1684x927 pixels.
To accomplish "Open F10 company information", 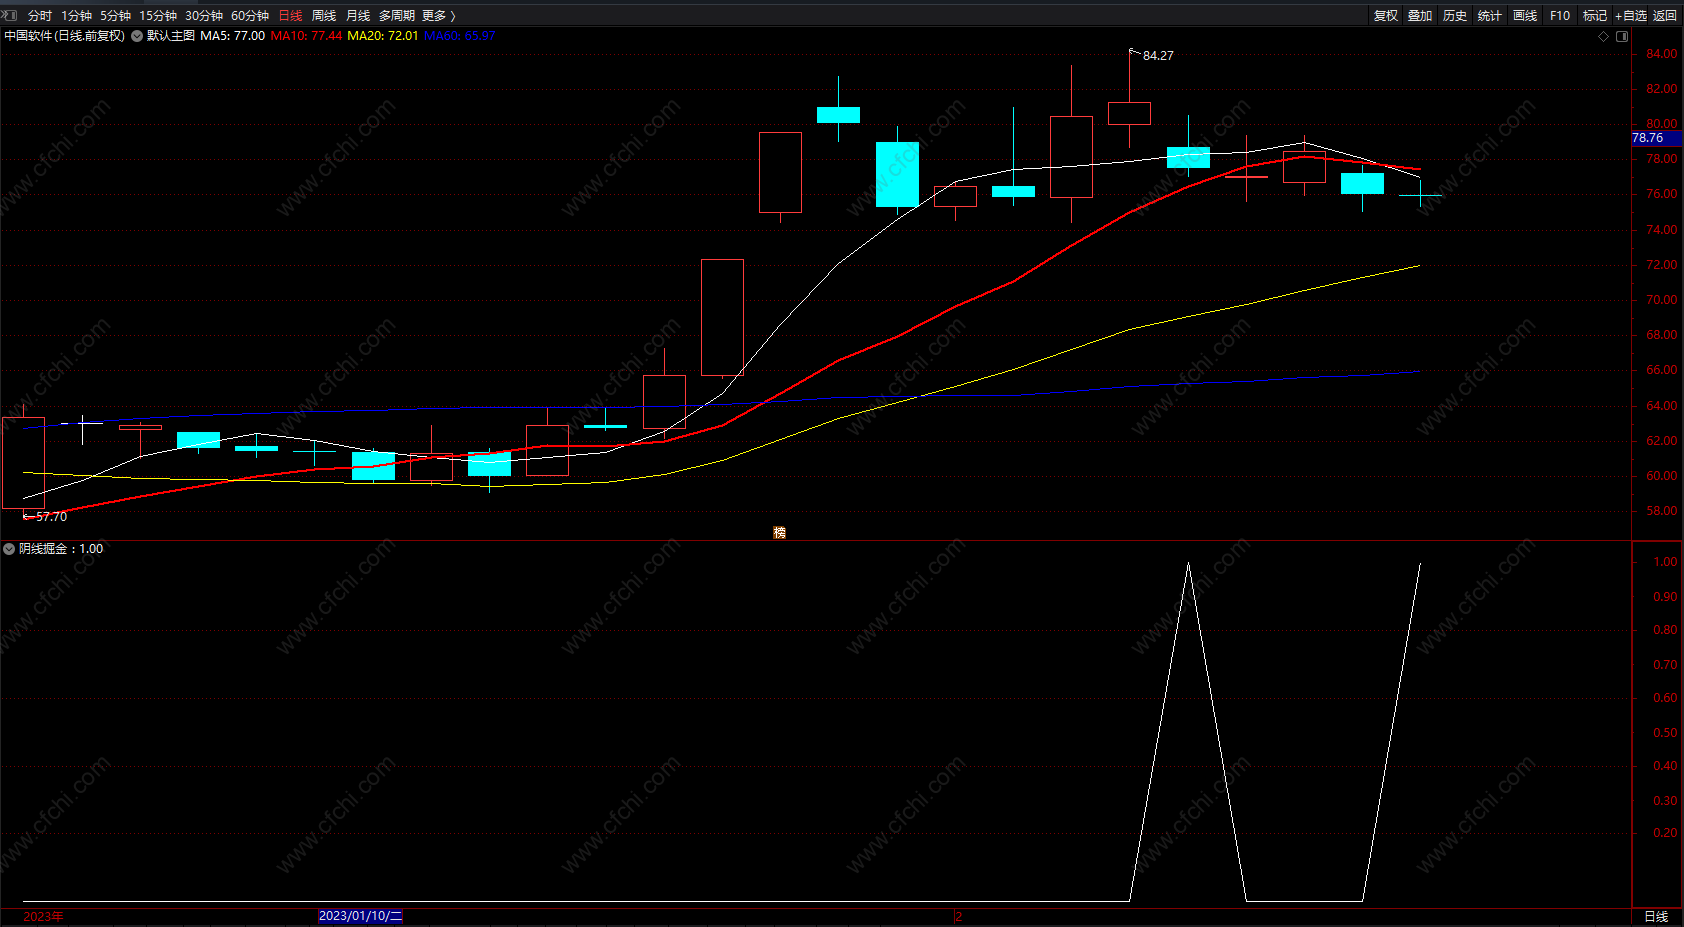I will point(1560,16).
